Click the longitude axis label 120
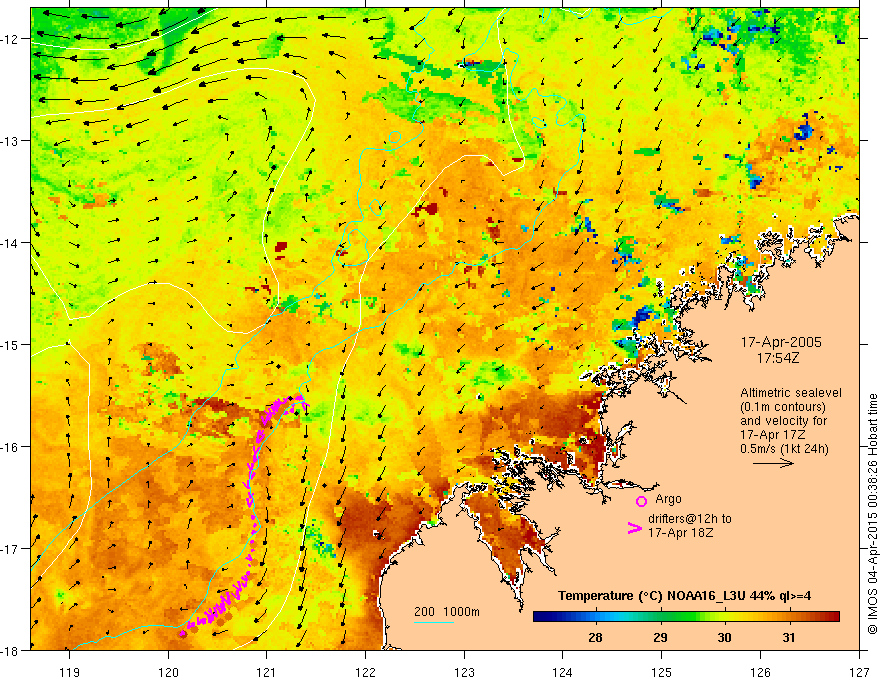Viewport: 880px width, 680px height. point(168,672)
